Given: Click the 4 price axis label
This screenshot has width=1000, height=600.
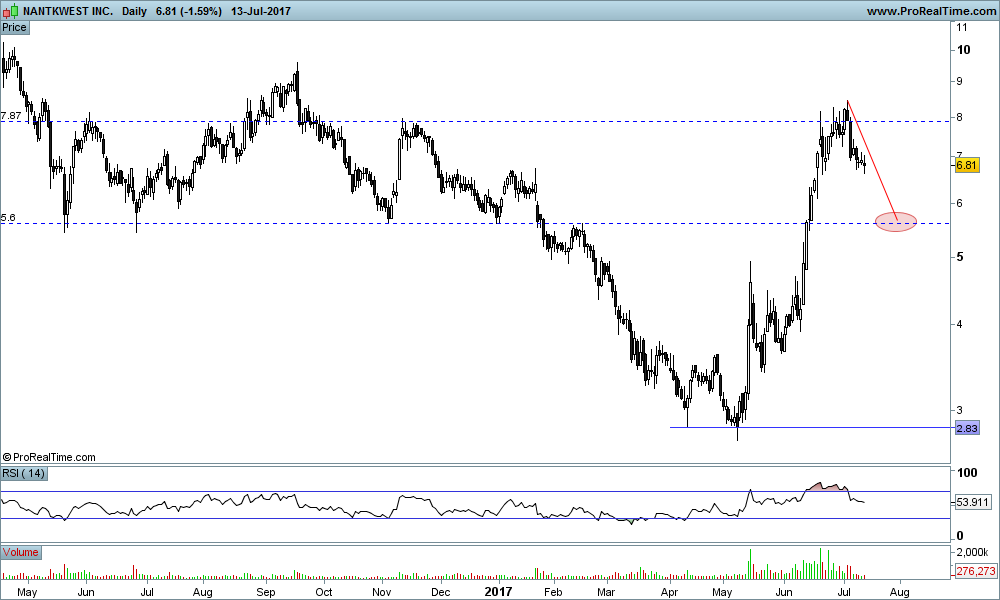Looking at the screenshot, I should coord(959,324).
